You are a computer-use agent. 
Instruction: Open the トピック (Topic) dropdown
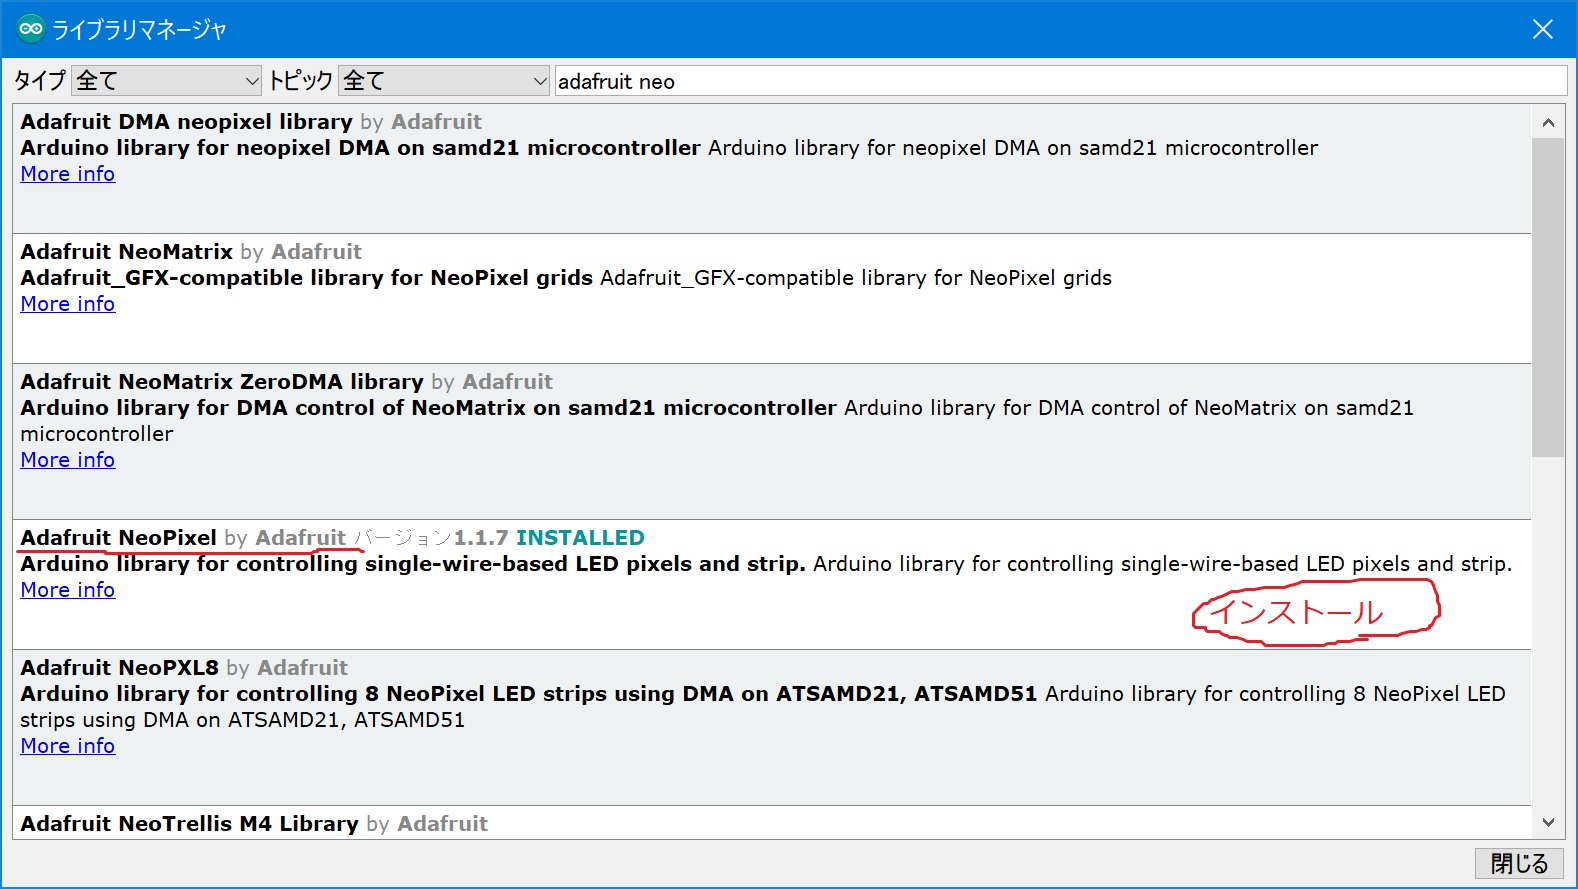tap(444, 81)
